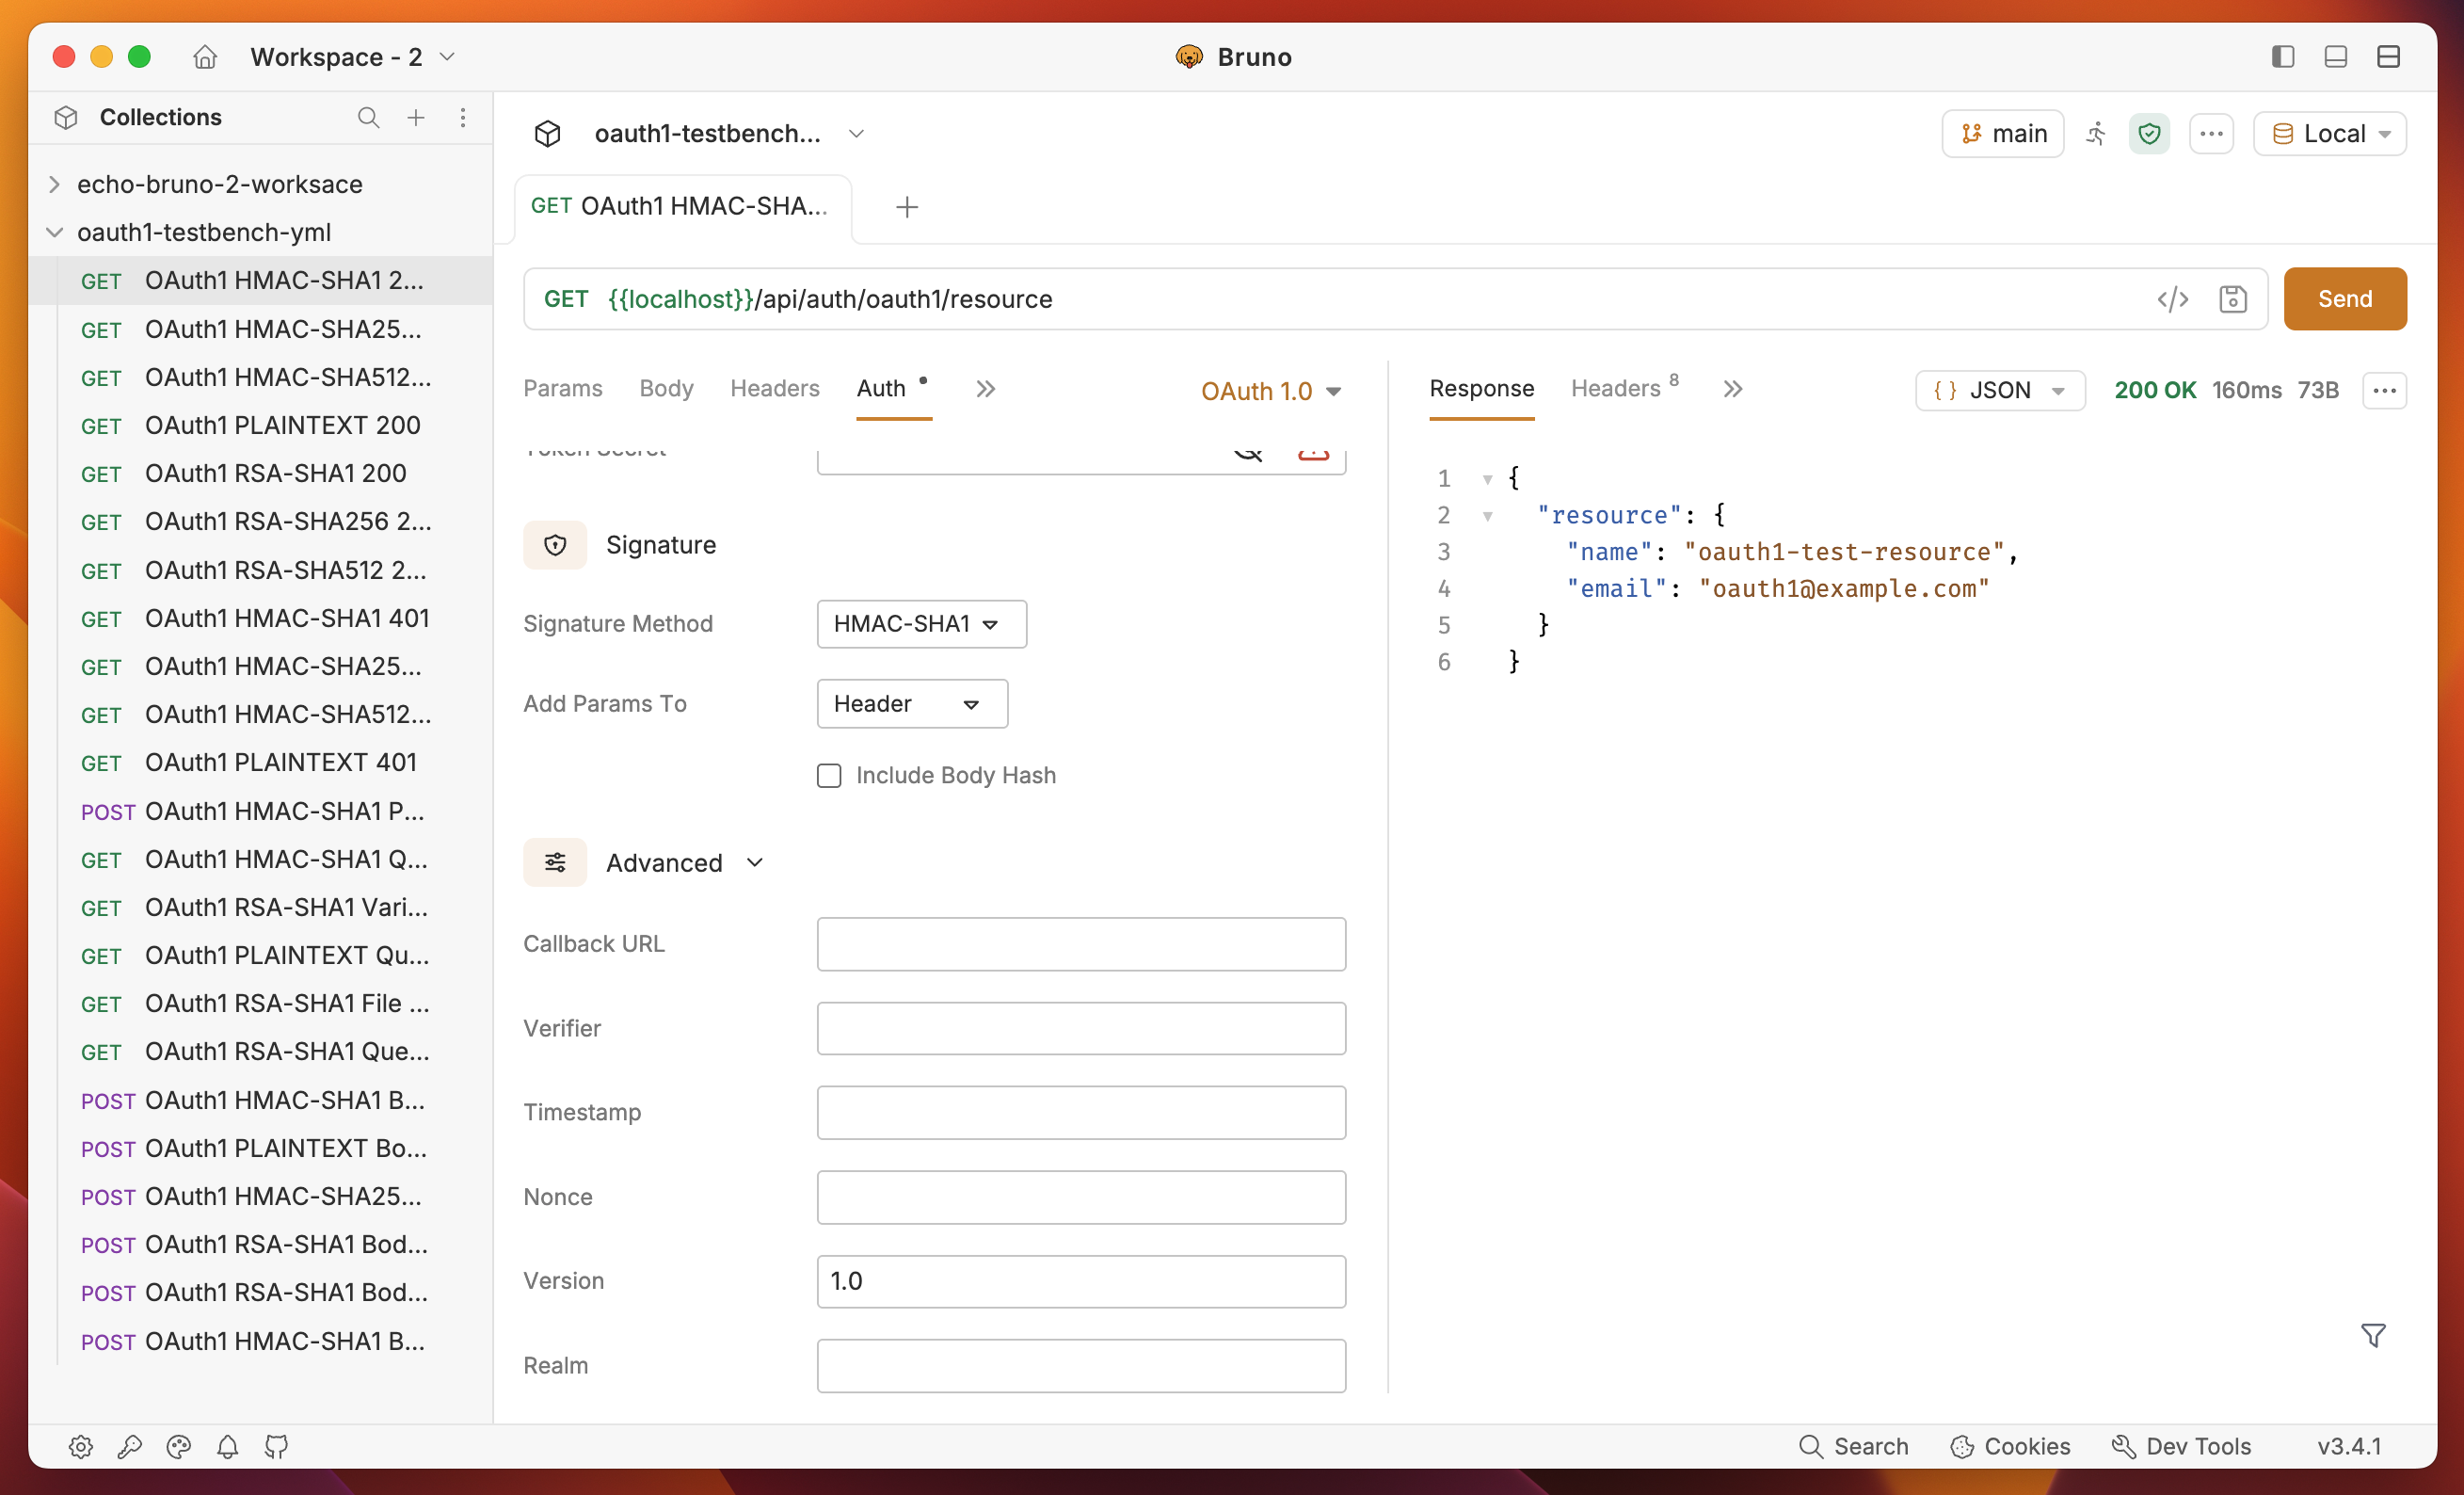Show more request tabs with double chevron

(x=985, y=388)
